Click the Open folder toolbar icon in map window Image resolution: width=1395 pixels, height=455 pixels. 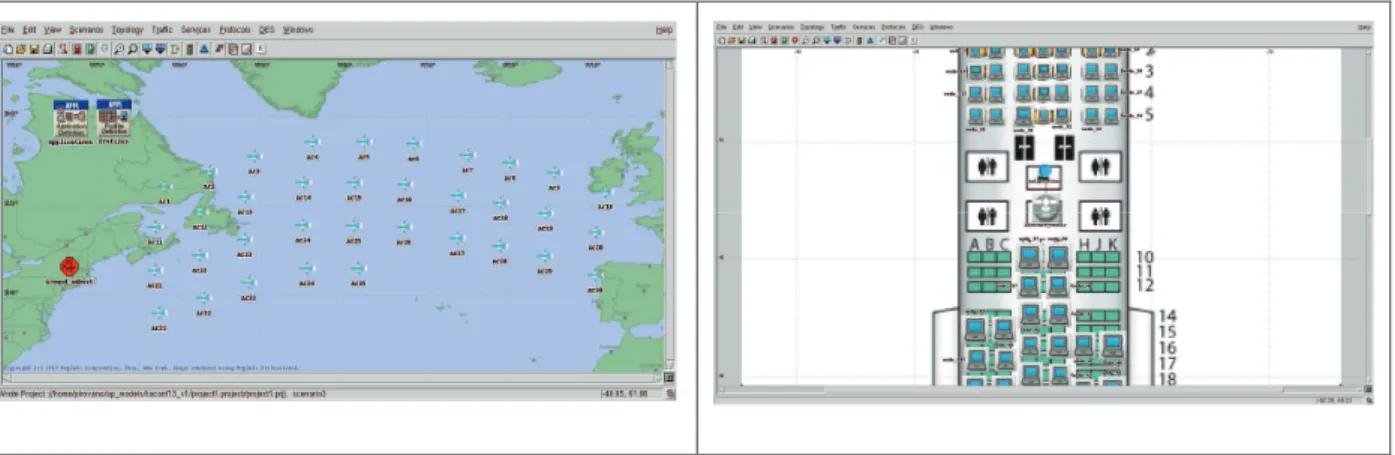coord(19,47)
